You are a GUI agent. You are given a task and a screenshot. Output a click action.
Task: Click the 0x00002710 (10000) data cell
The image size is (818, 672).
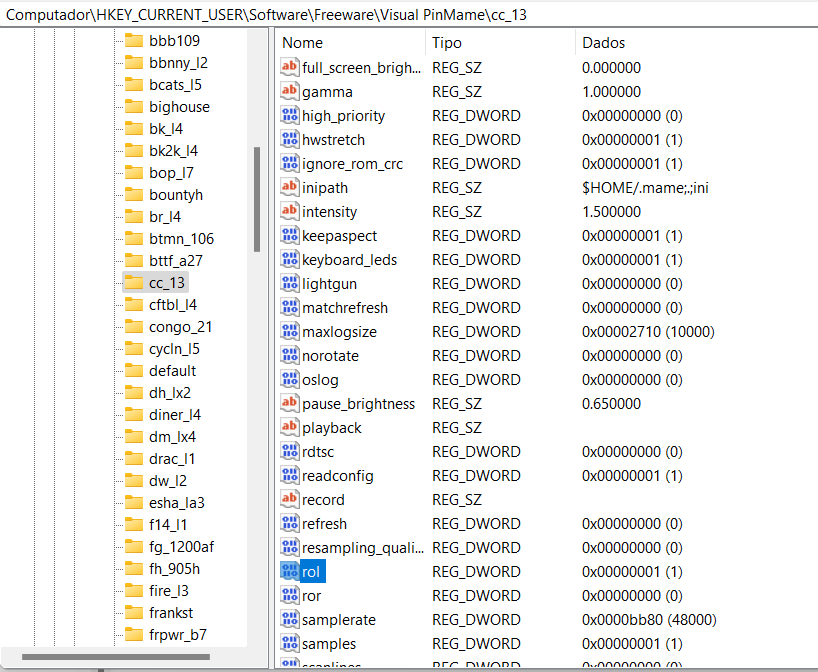[648, 332]
